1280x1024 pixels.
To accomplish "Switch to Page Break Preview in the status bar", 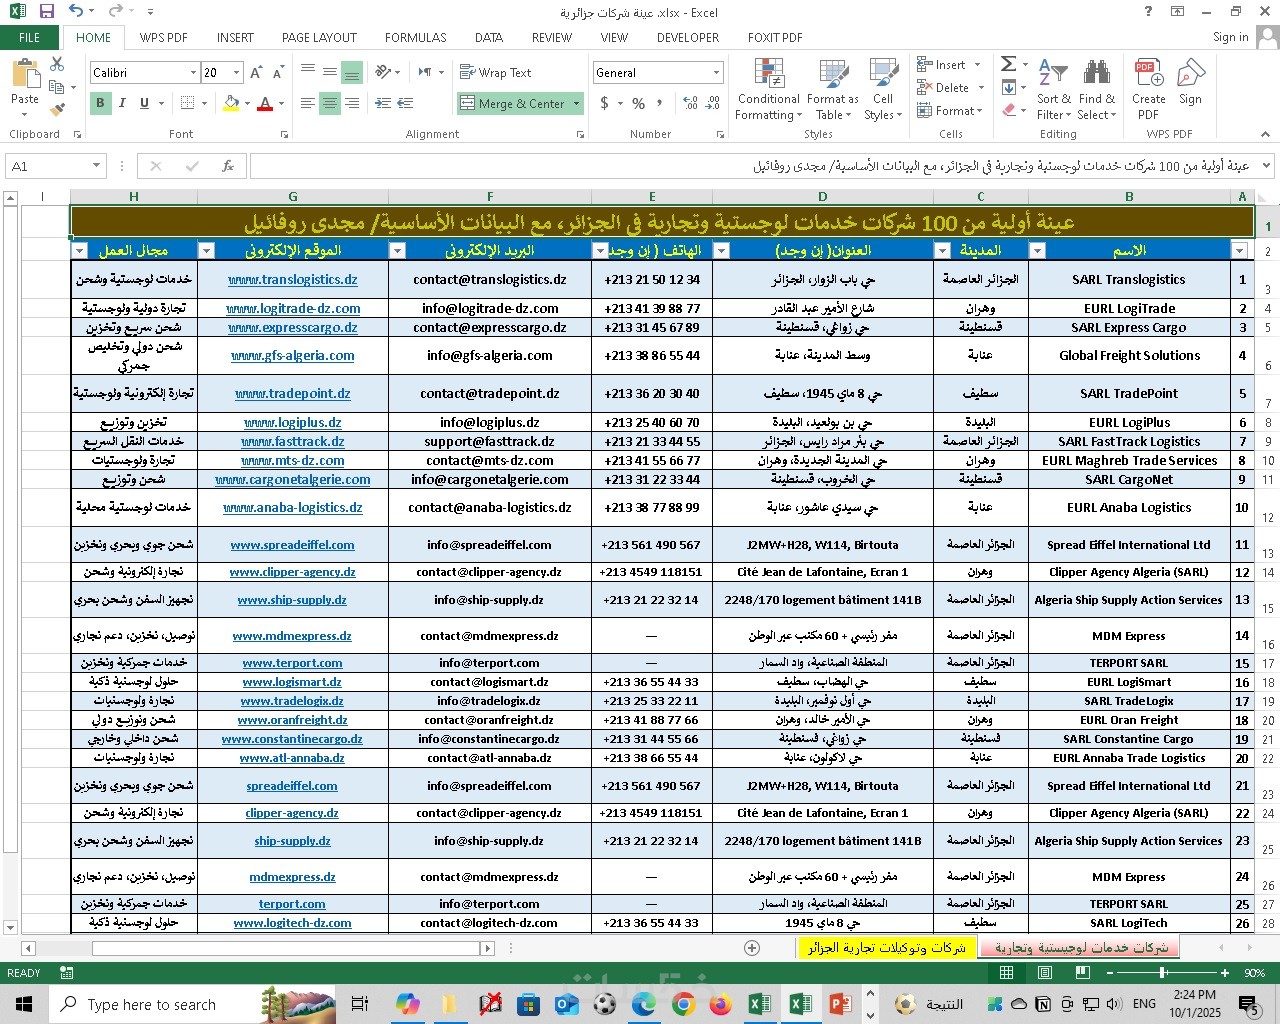I will pyautogui.click(x=1081, y=973).
